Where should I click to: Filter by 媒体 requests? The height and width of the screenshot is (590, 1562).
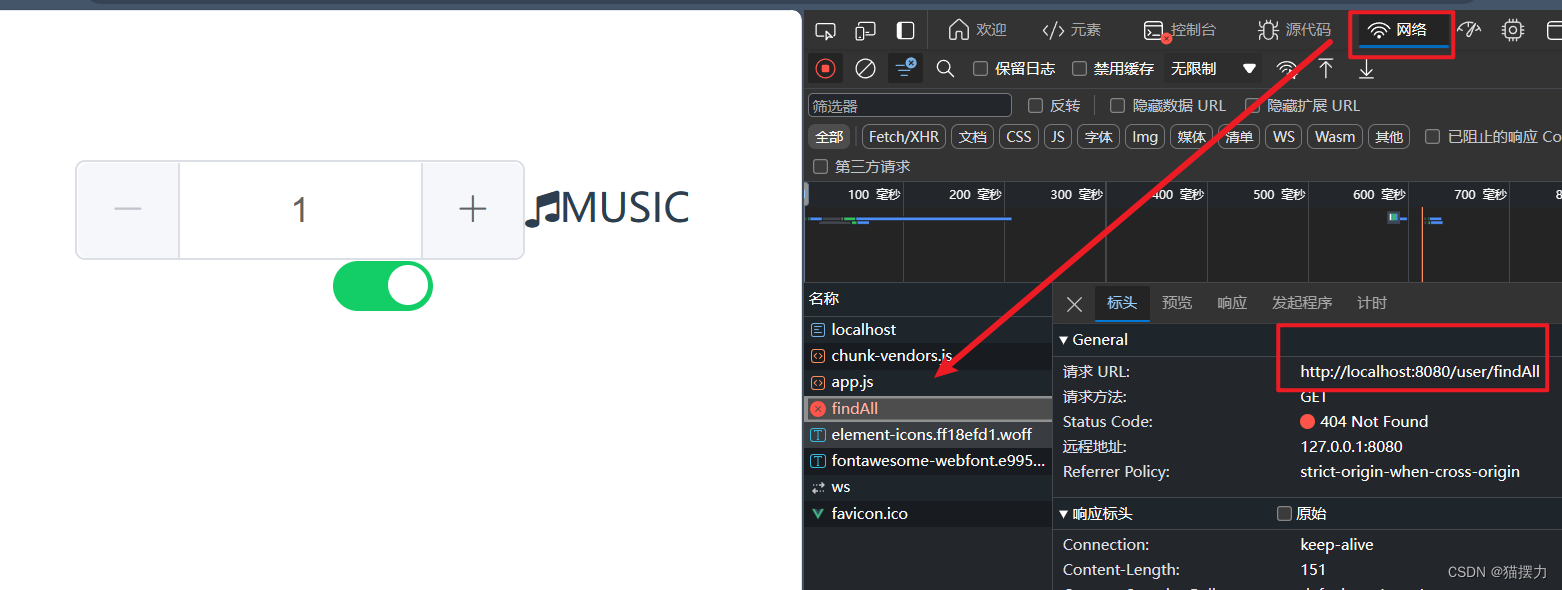(x=1191, y=137)
